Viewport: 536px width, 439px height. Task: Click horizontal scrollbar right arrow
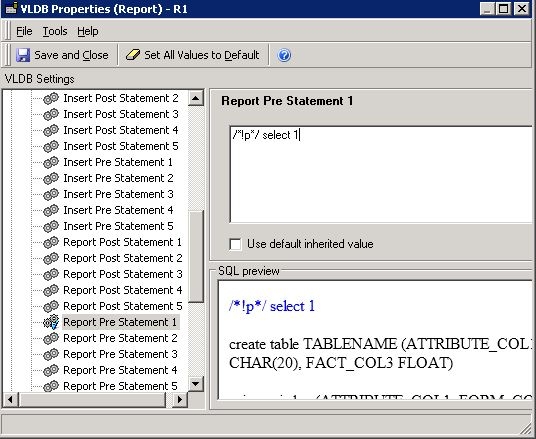[180, 399]
